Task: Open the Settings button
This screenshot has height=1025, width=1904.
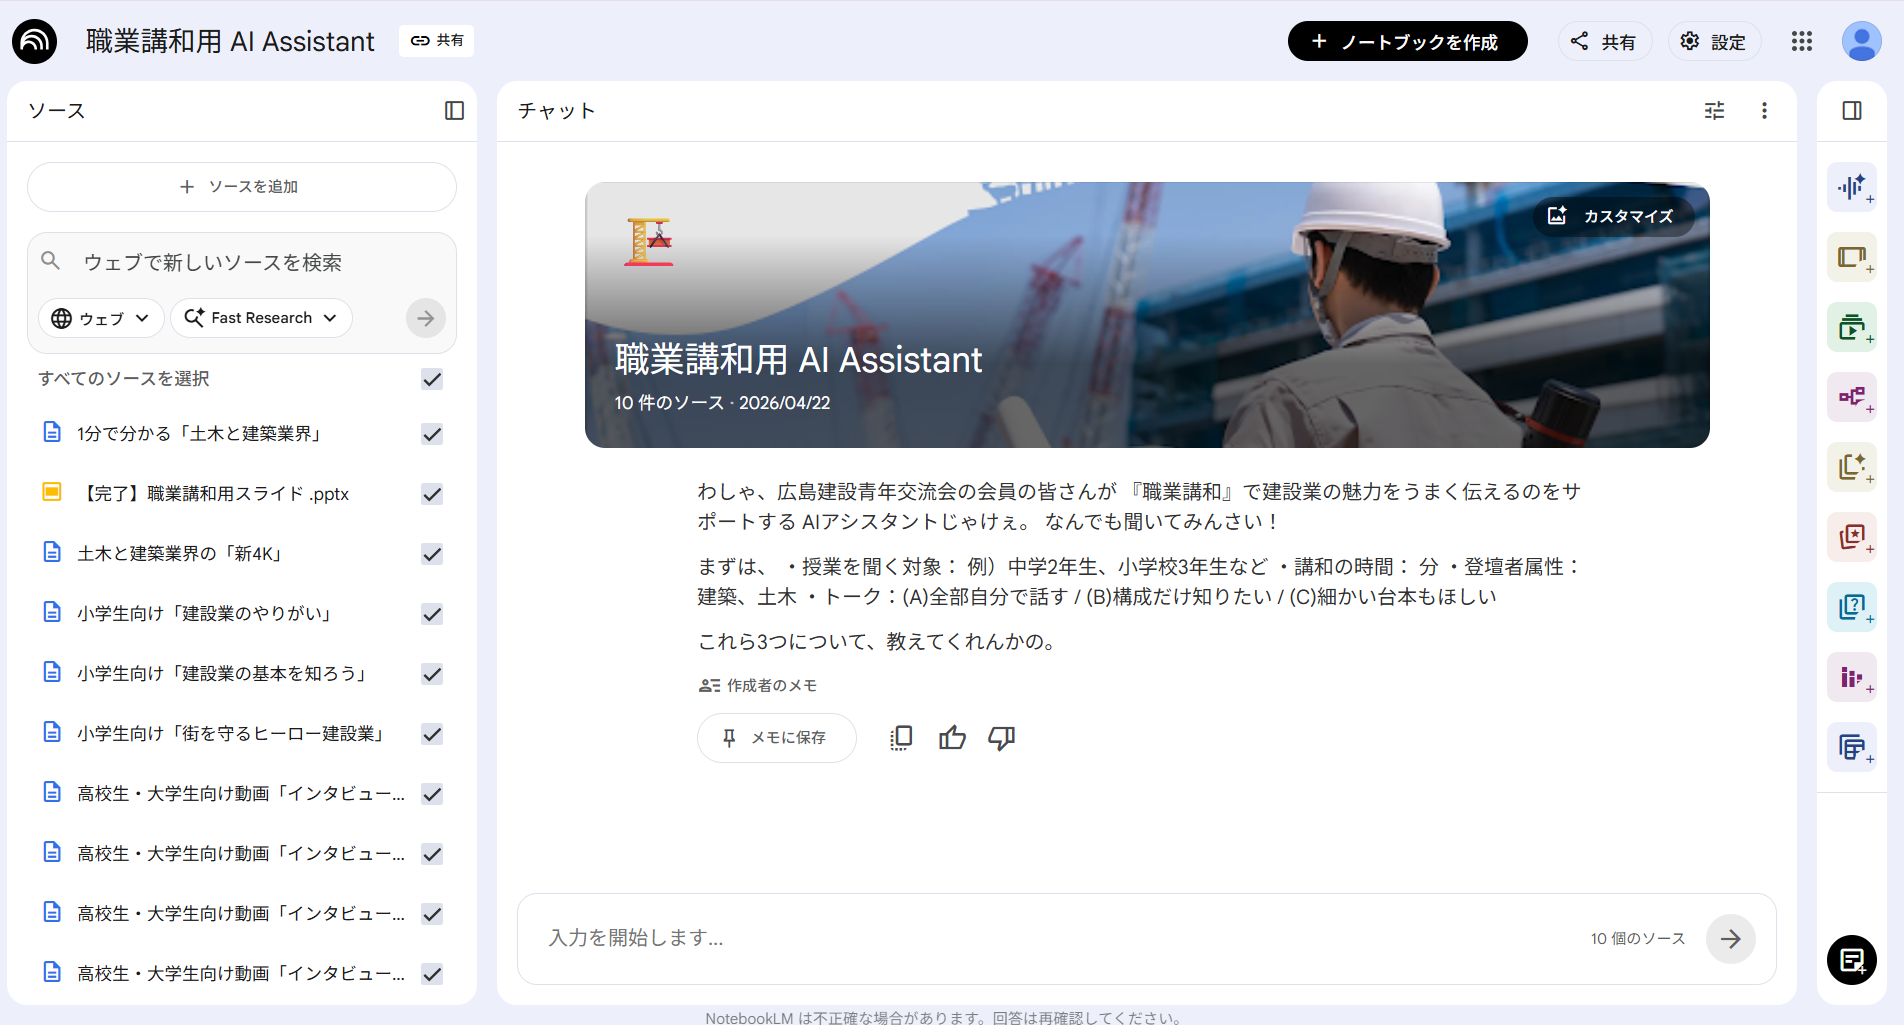Action: coord(1713,41)
